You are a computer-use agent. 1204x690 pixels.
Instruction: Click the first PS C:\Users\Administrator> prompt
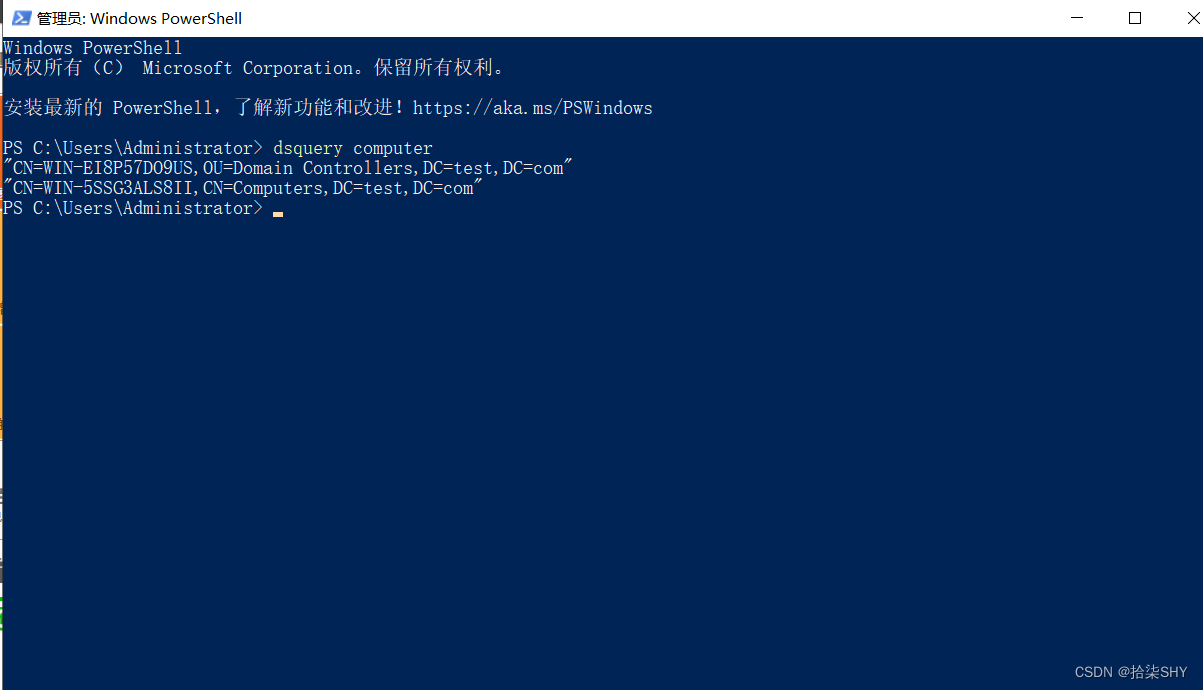[x=132, y=148]
